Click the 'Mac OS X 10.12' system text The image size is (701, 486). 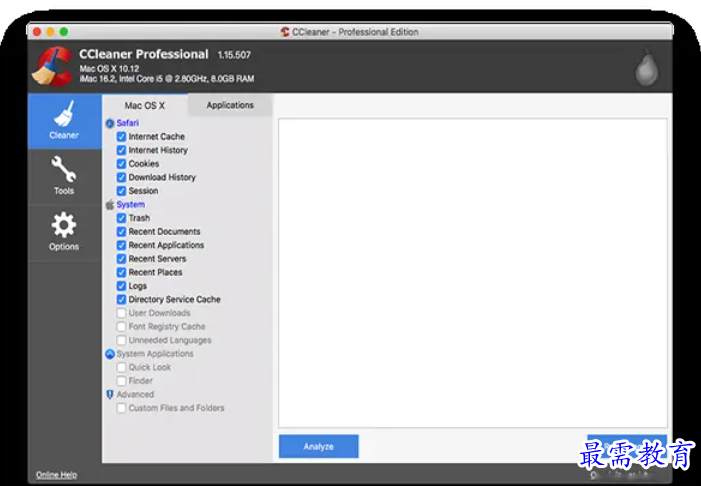[110, 69]
